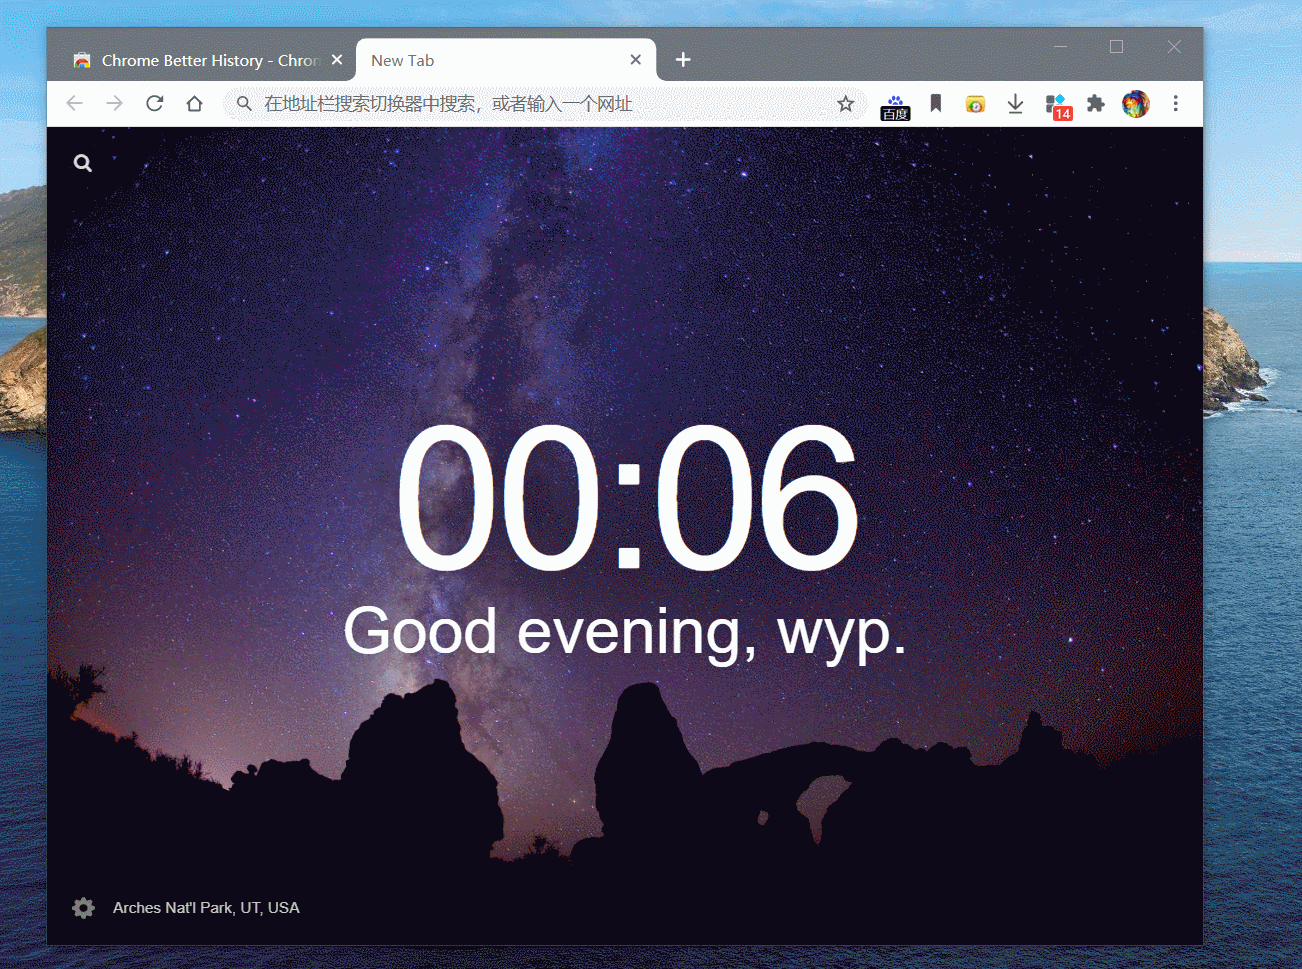Open the Extensions puzzle-piece menu
This screenshot has width=1302, height=969.
[x=1096, y=103]
